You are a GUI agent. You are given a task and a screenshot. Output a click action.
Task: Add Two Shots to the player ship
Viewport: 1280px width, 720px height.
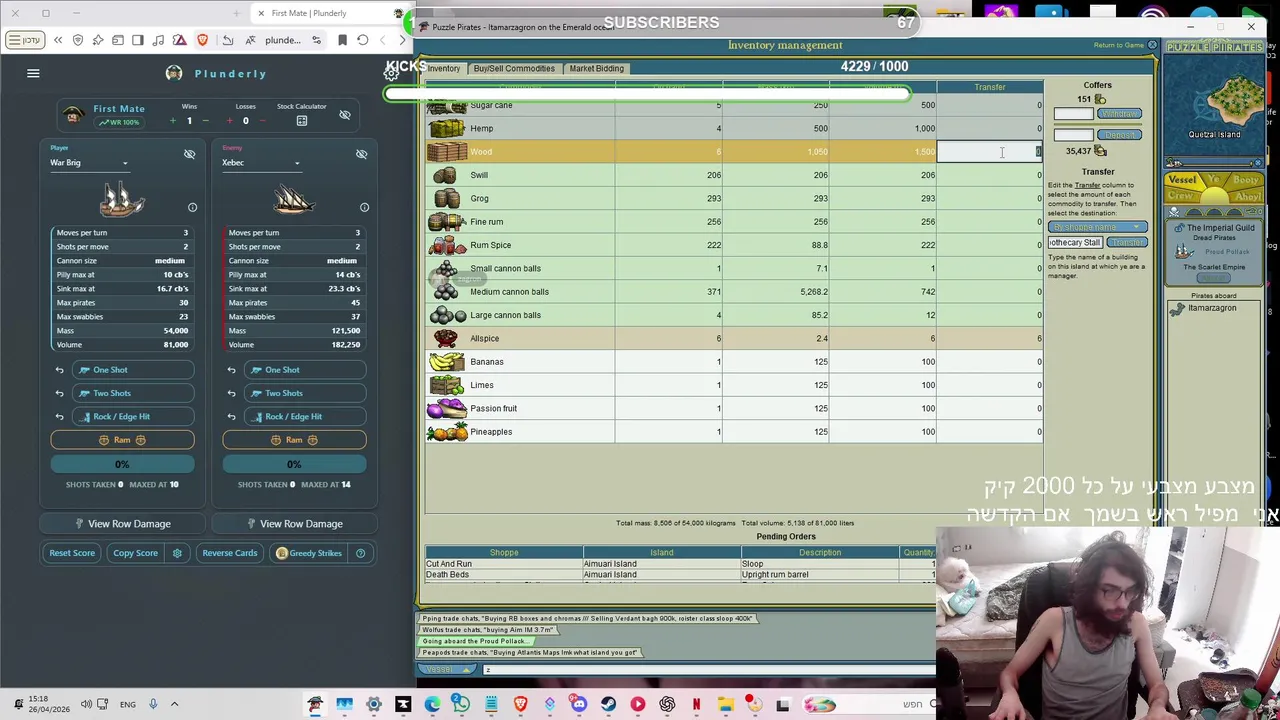(133, 393)
